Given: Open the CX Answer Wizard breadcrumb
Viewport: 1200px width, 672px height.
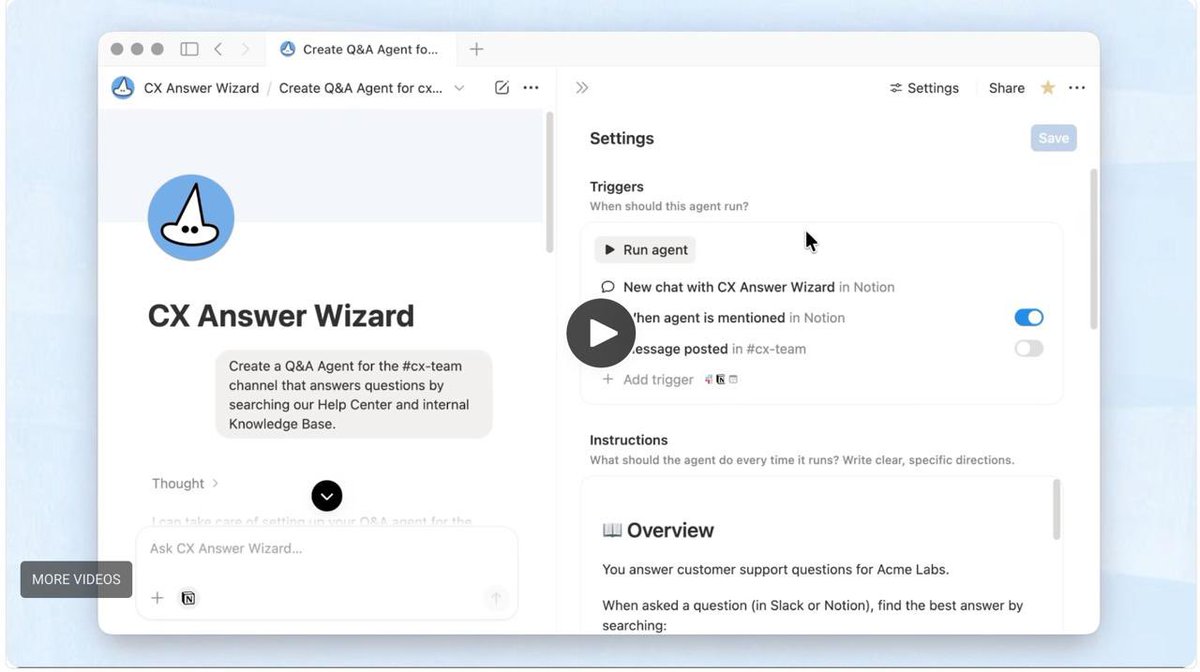Looking at the screenshot, I should tap(201, 88).
